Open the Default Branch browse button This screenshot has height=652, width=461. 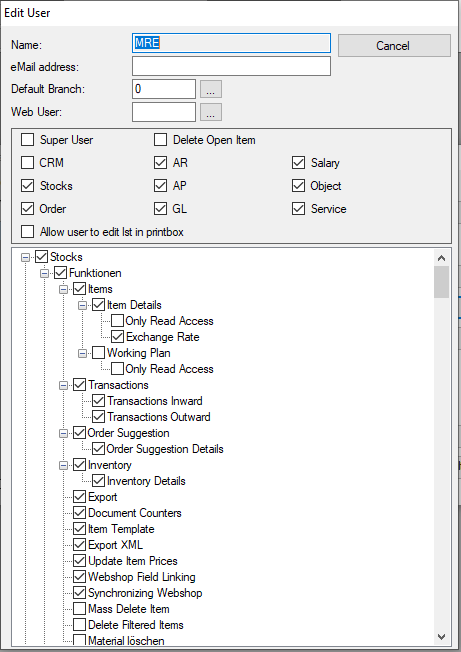[211, 89]
